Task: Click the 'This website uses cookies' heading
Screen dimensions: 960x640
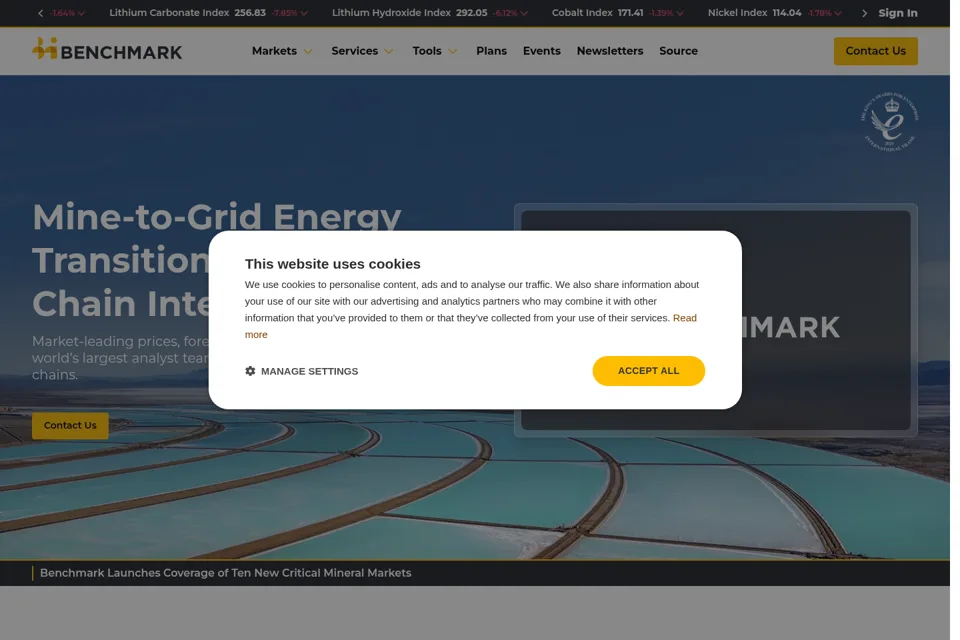Action: coord(332,264)
